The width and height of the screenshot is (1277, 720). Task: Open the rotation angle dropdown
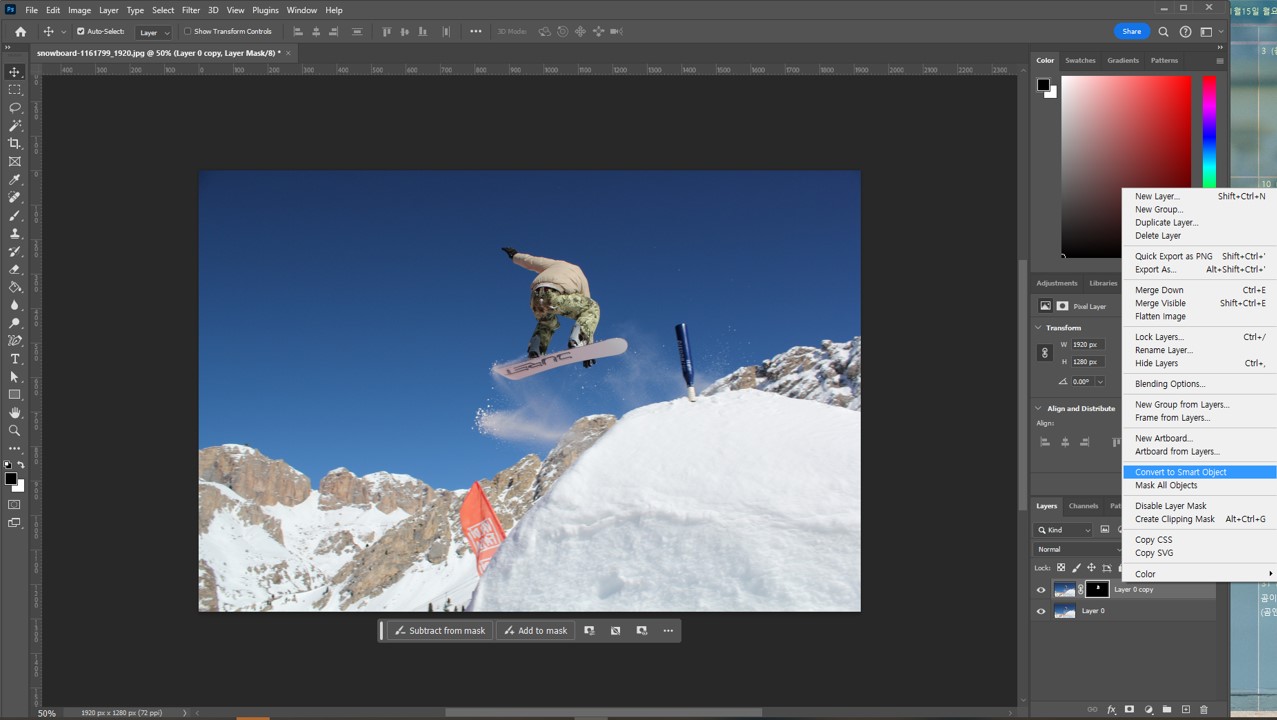1100,382
